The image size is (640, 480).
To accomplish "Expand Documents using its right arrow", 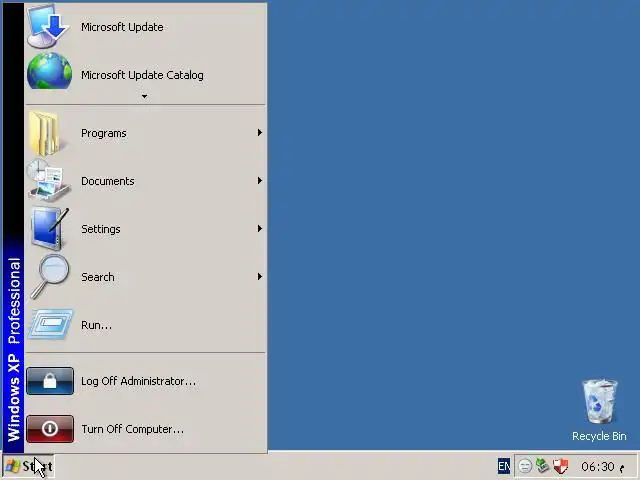I will pyautogui.click(x=260, y=180).
